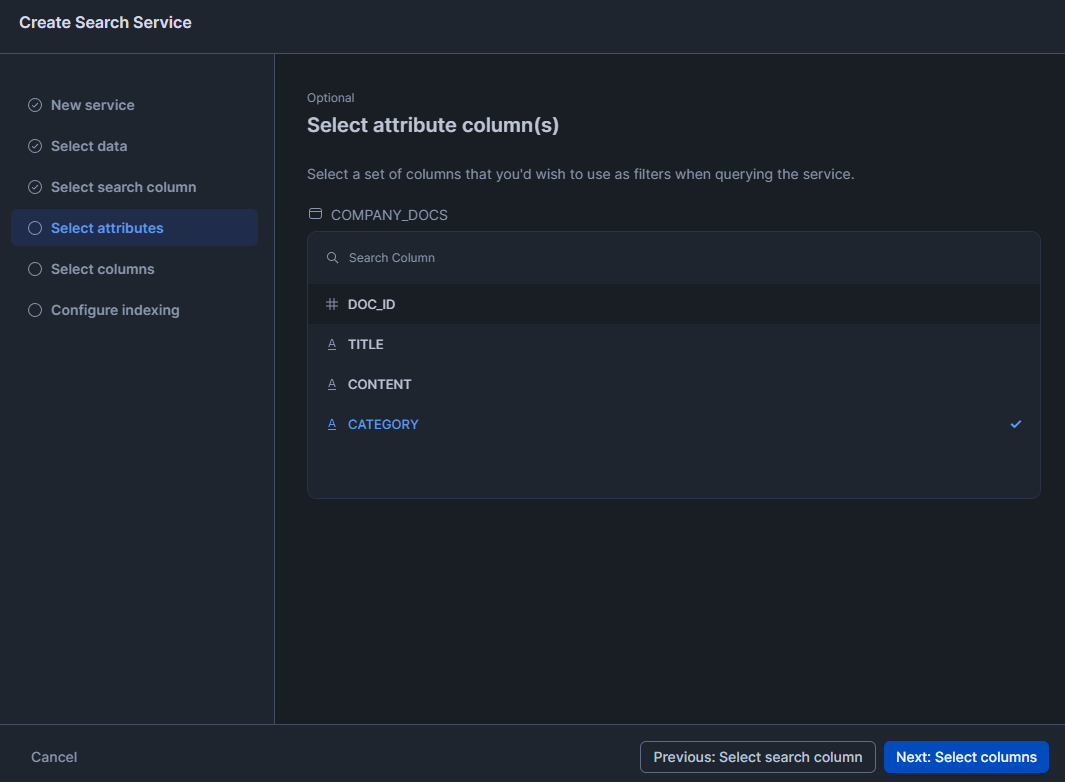Click the circle indicator for Configure indexing step
This screenshot has height=782, width=1065.
pyautogui.click(x=34, y=310)
